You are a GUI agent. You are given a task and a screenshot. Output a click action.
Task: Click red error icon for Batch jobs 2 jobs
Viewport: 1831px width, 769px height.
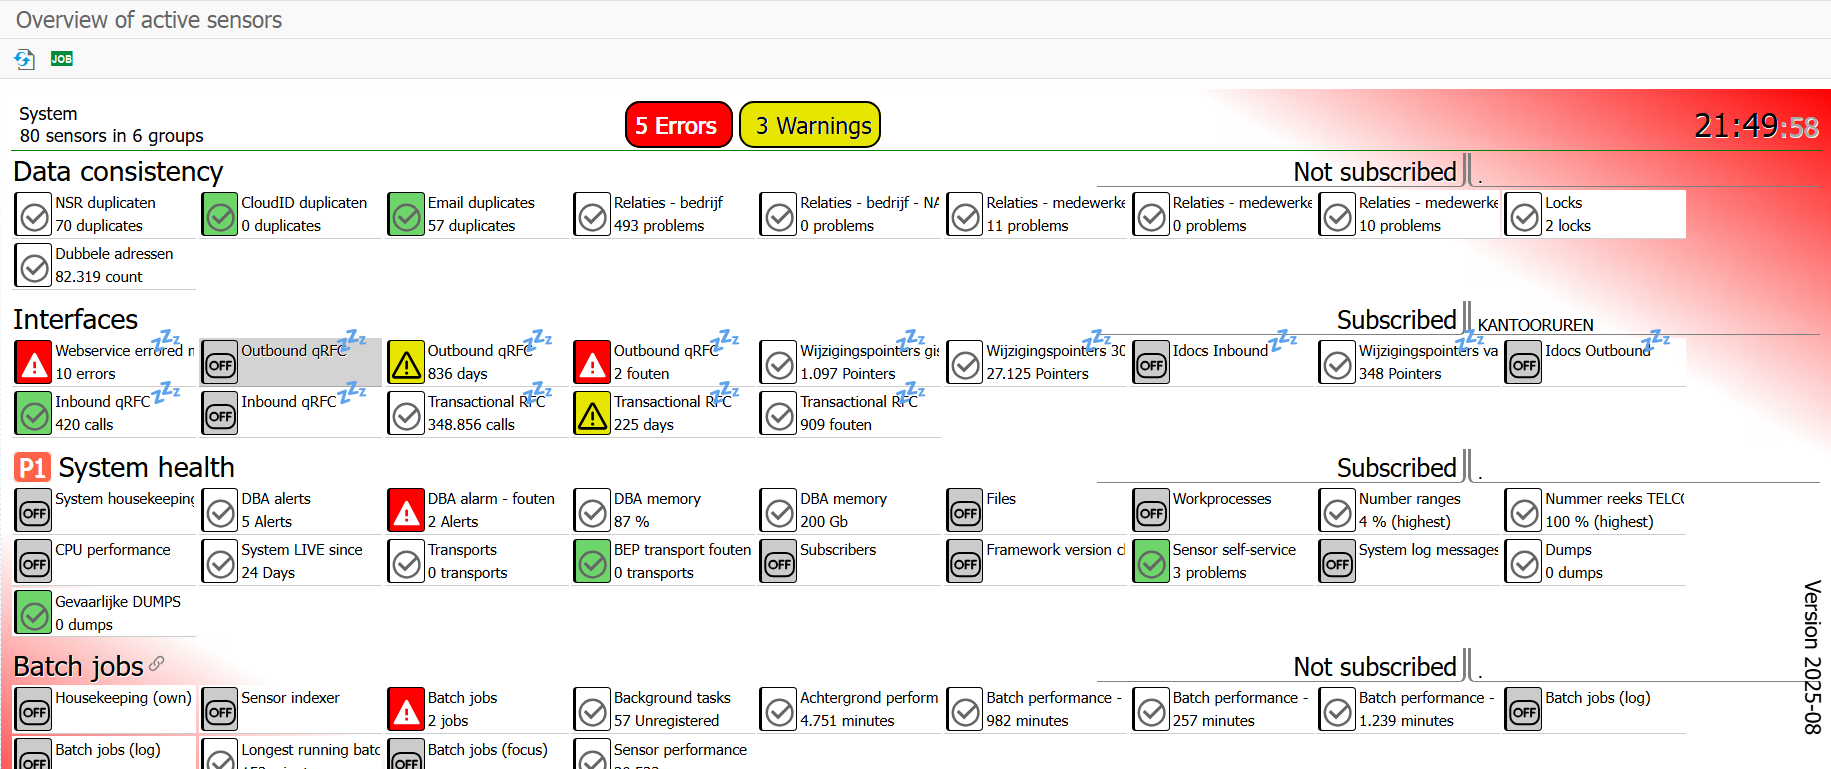[x=406, y=710]
